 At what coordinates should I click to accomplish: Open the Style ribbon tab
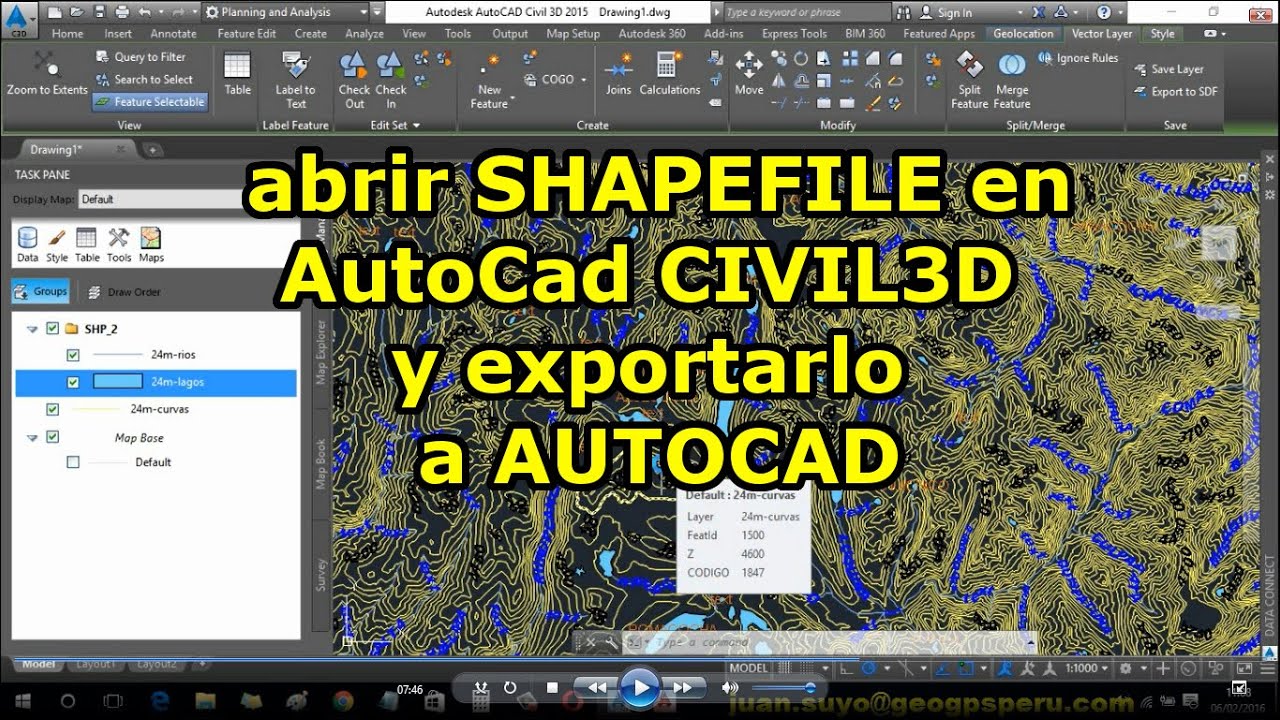tap(1162, 33)
